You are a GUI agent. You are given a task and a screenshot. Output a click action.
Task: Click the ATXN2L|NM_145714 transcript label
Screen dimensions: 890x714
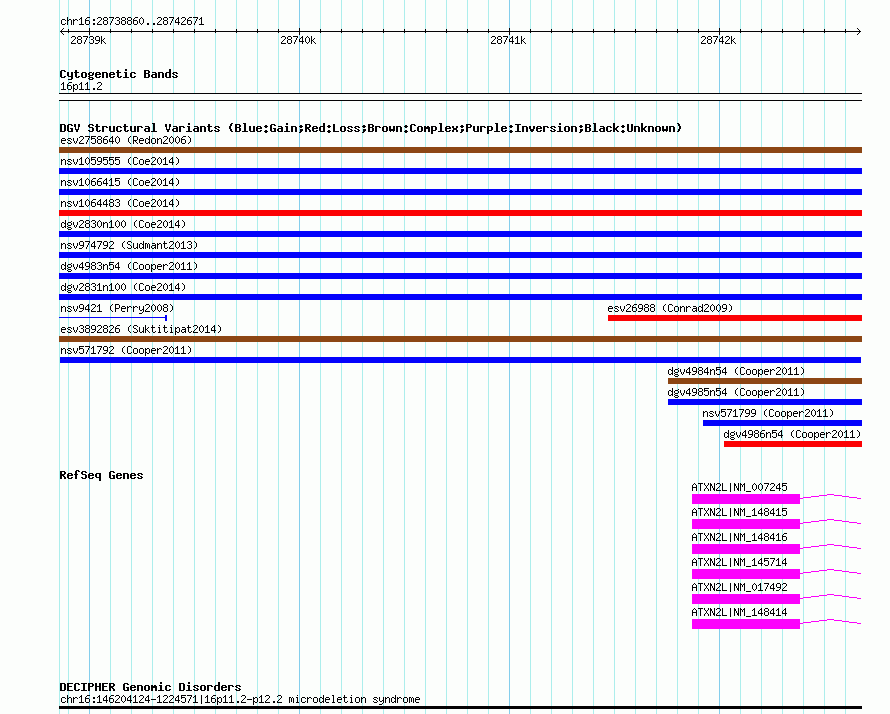(740, 562)
